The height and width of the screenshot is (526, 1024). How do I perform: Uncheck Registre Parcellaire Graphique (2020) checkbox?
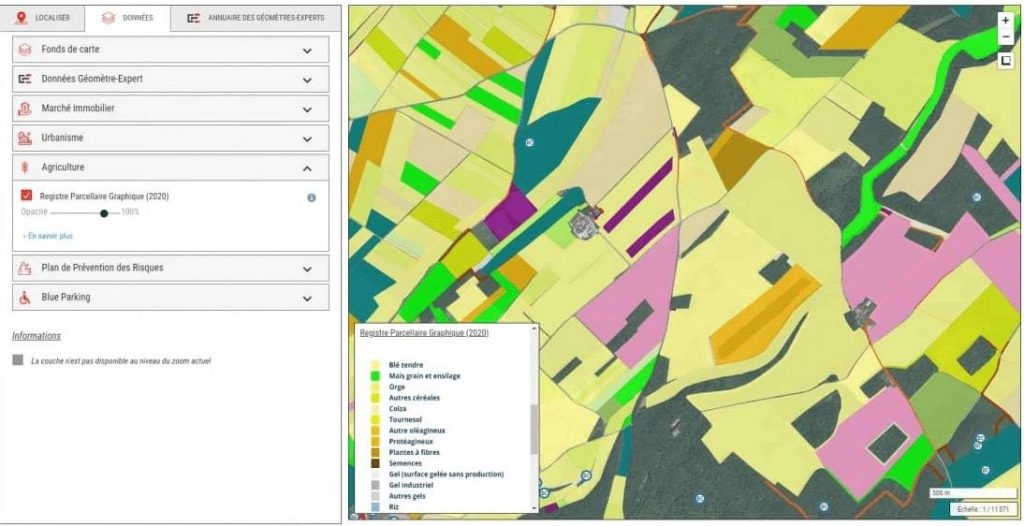(x=26, y=195)
